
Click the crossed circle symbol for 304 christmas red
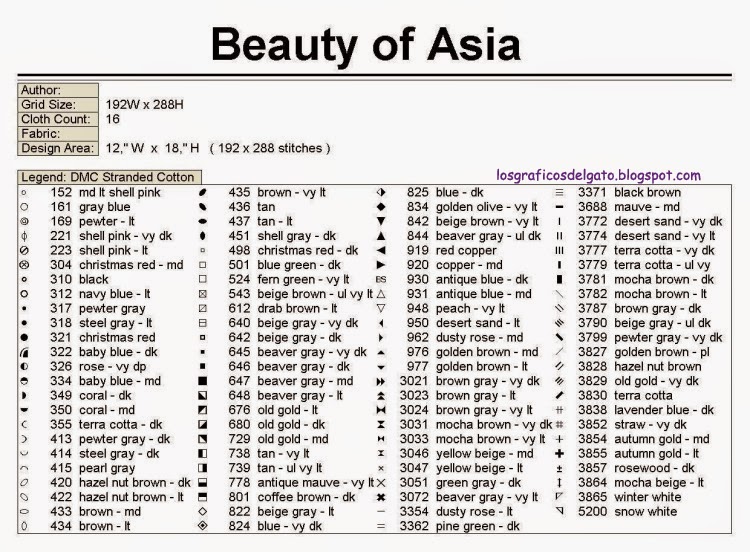coord(24,265)
